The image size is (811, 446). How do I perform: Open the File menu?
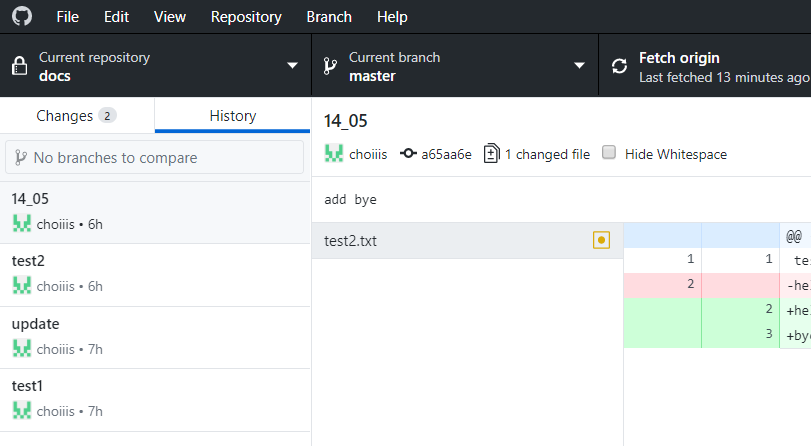[x=68, y=17]
